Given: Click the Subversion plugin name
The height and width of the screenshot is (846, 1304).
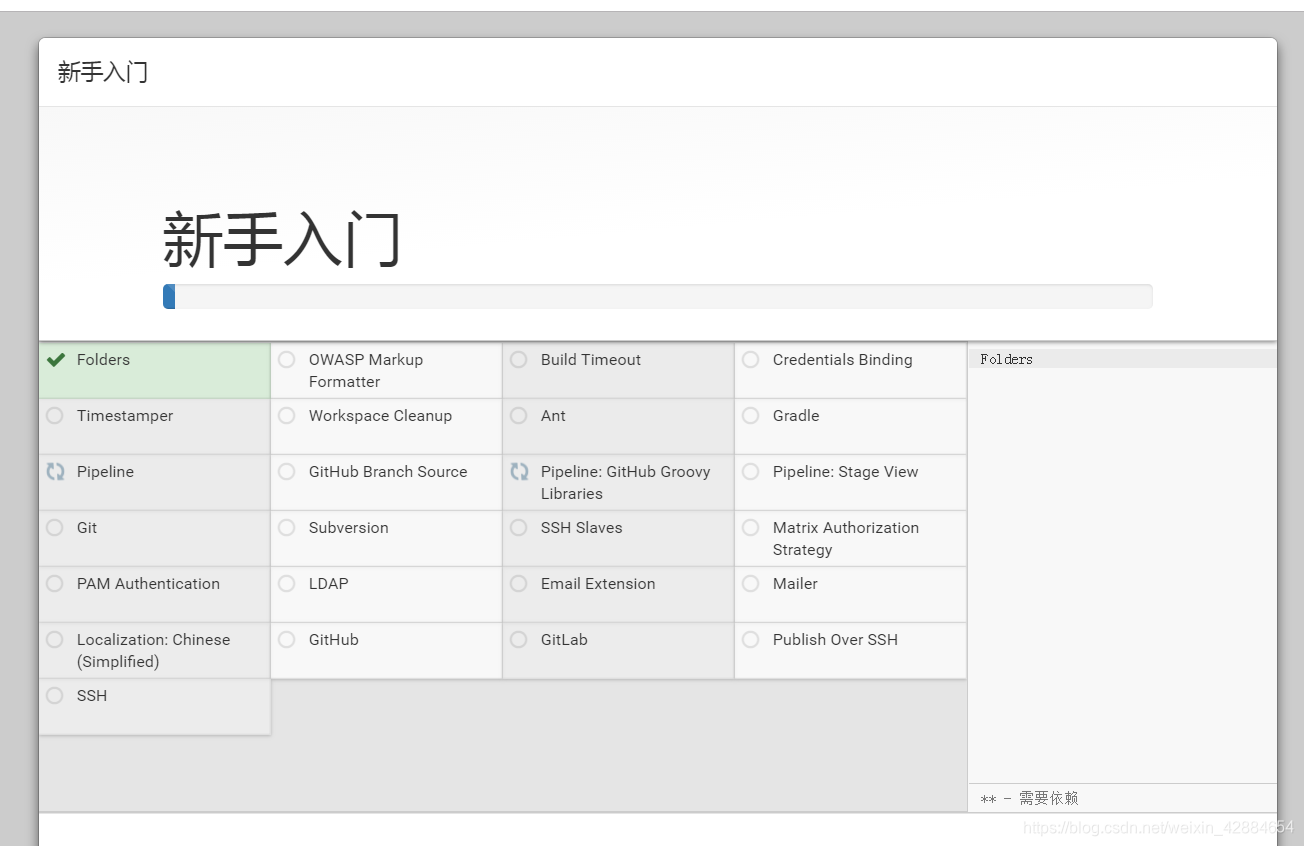Looking at the screenshot, I should coord(349,528).
